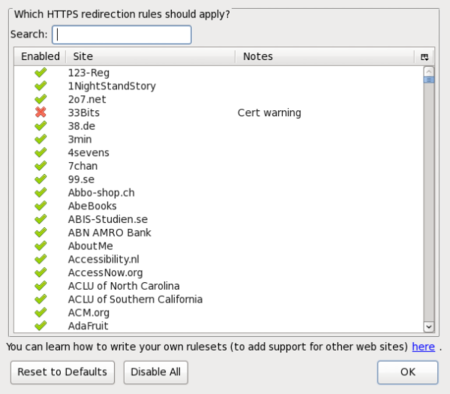Image resolution: width=450 pixels, height=394 pixels.
Task: Click the ACLU of North Carolina check icon
Action: pyautogui.click(x=41, y=286)
